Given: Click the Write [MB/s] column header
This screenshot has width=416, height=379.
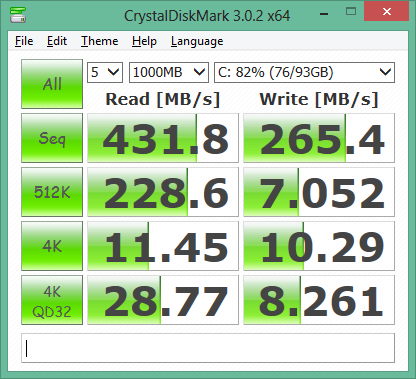Looking at the screenshot, I should coord(319,99).
